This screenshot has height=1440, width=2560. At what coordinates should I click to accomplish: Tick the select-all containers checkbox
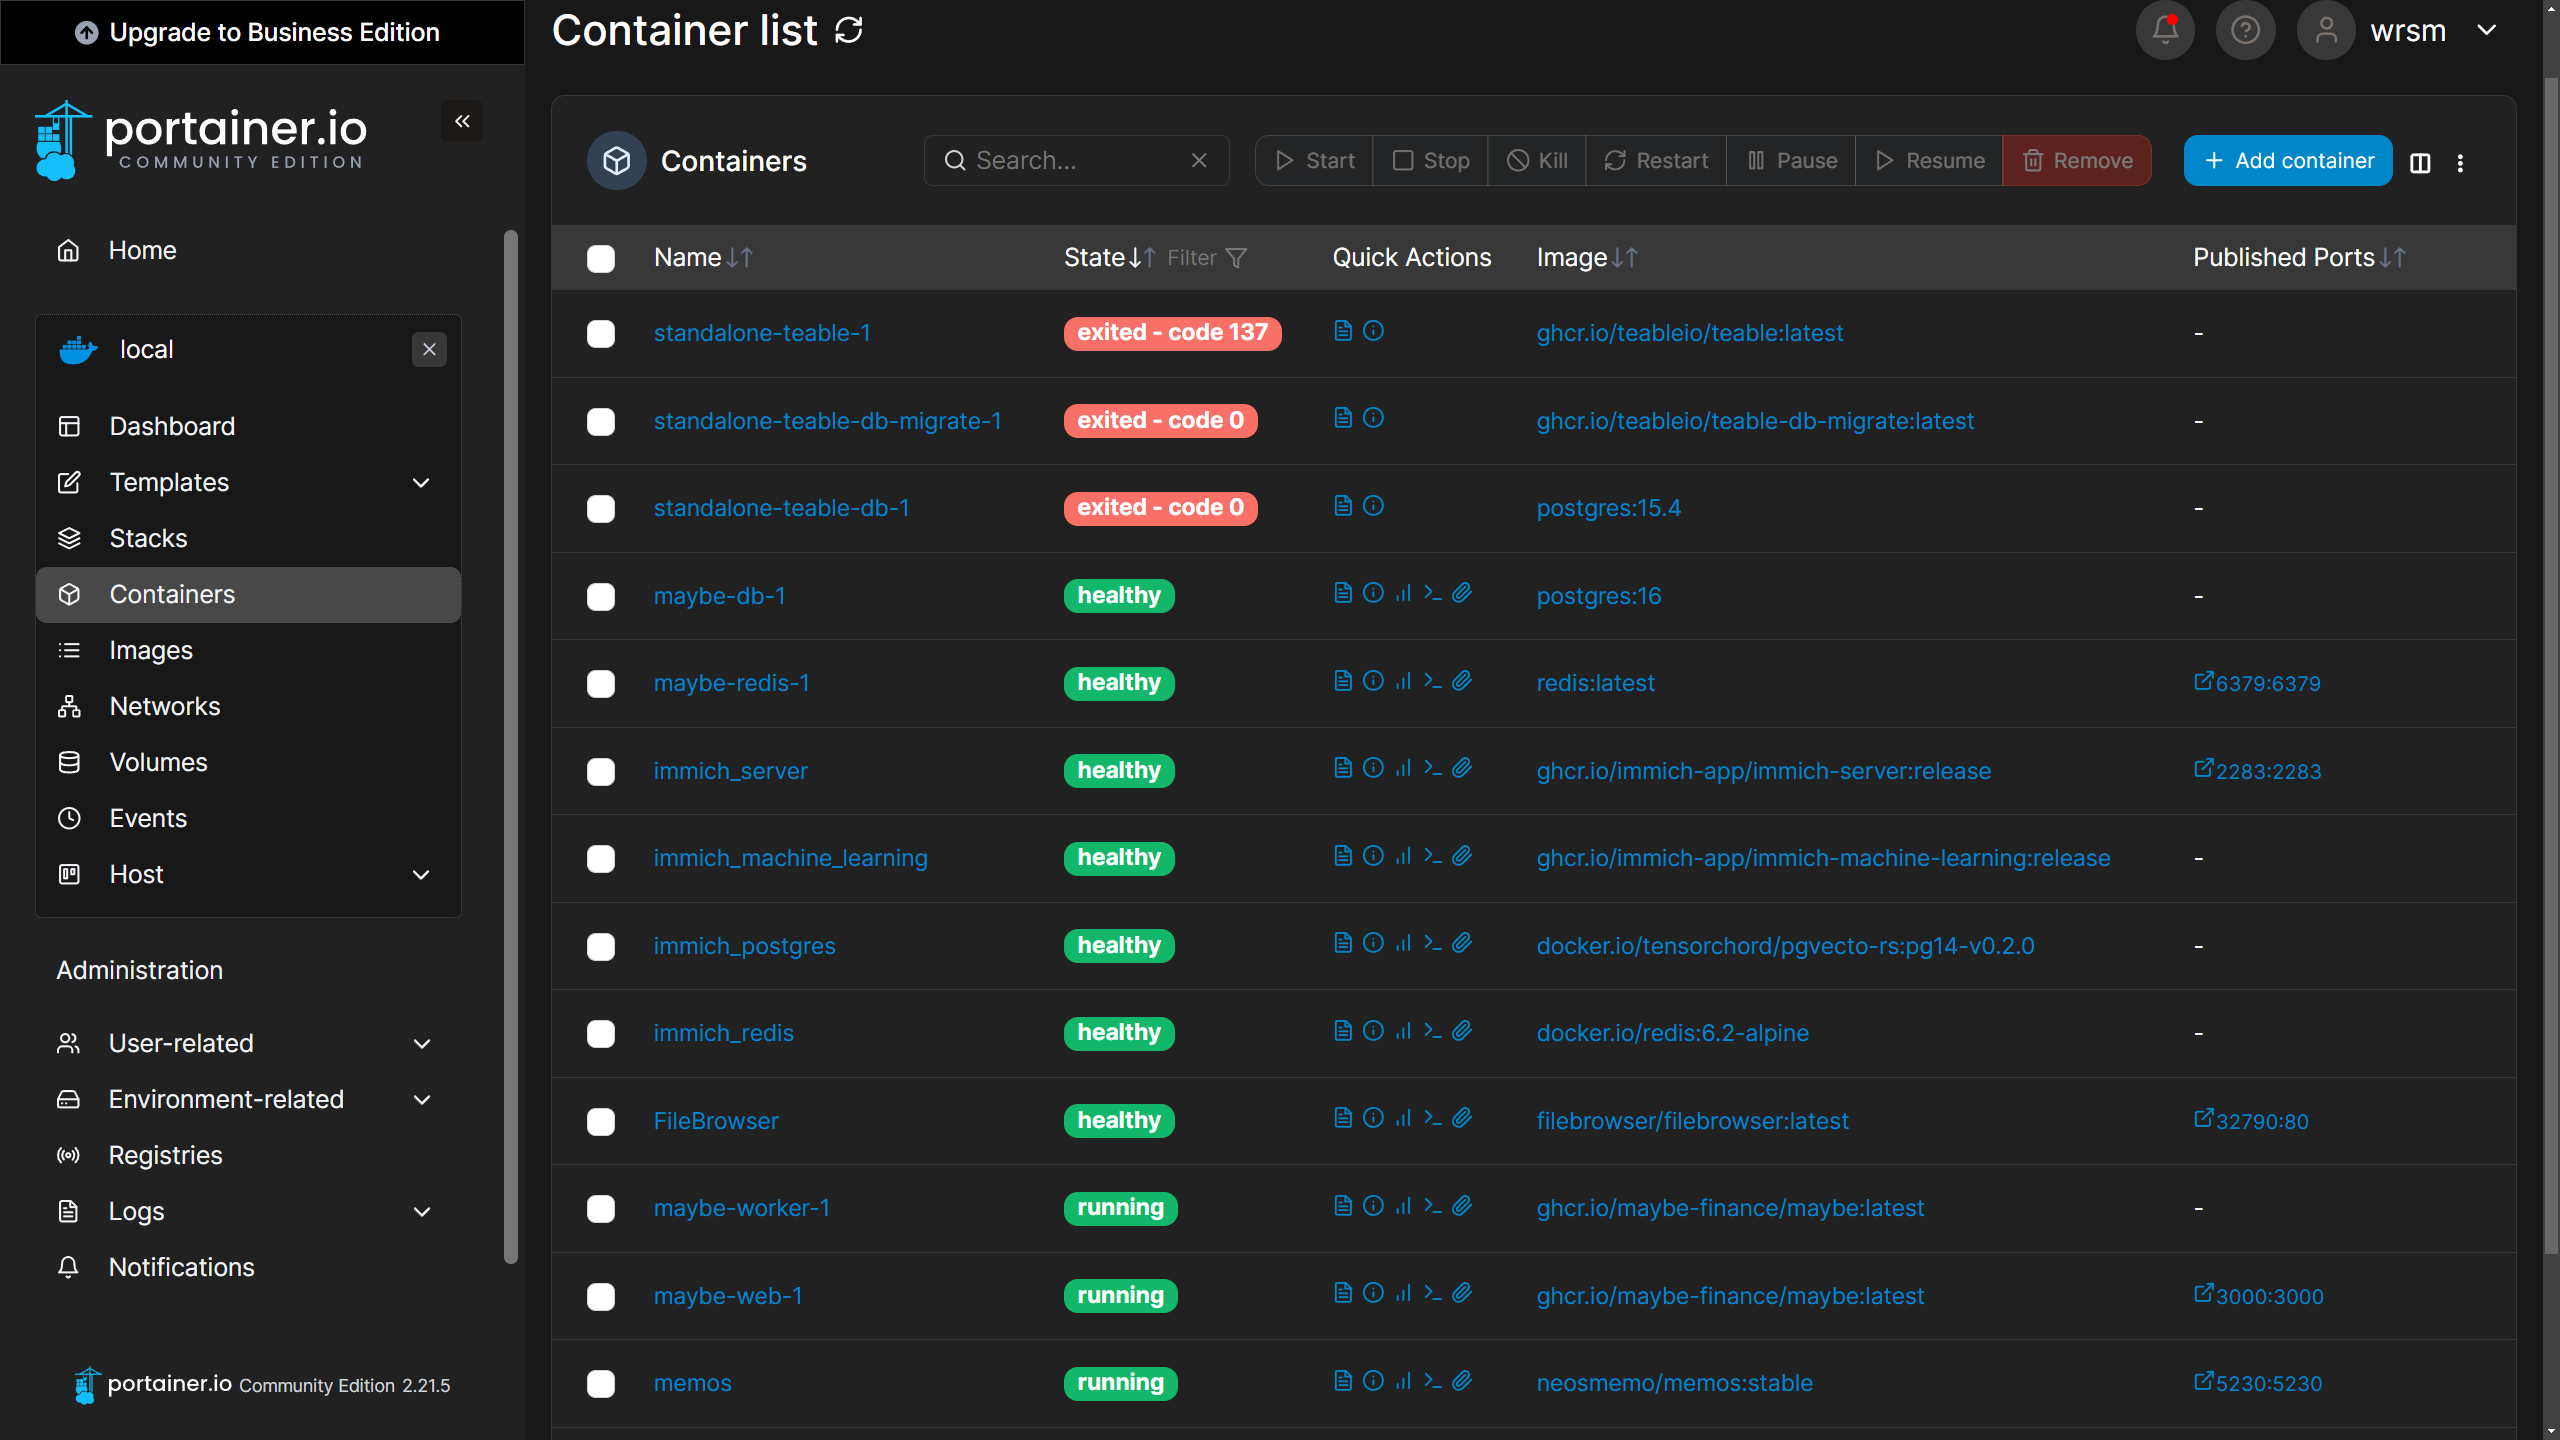pos(601,259)
